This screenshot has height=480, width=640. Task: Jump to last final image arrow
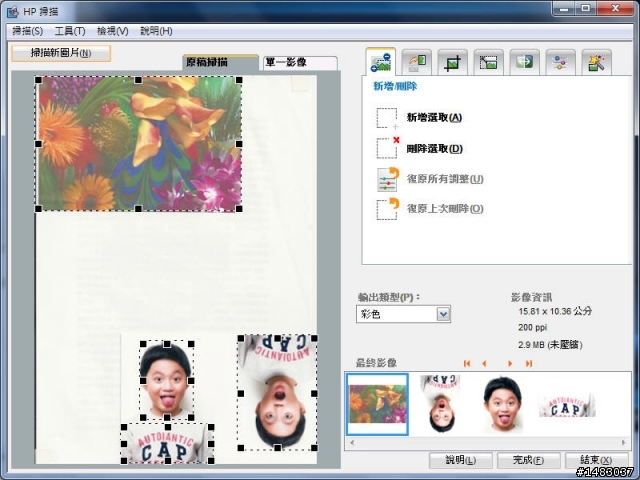click(529, 363)
